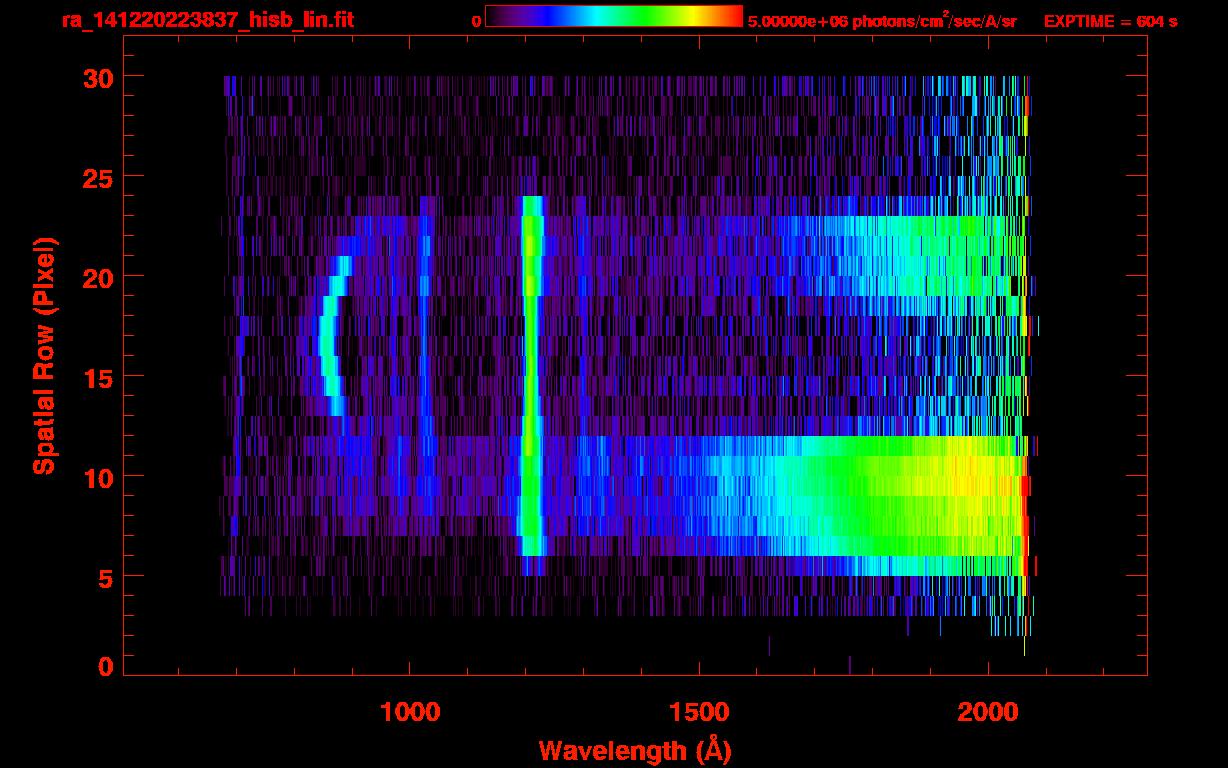Click the colorbar maximum 5.00000e+06 photons label
The image size is (1228, 768).
(x=882, y=21)
